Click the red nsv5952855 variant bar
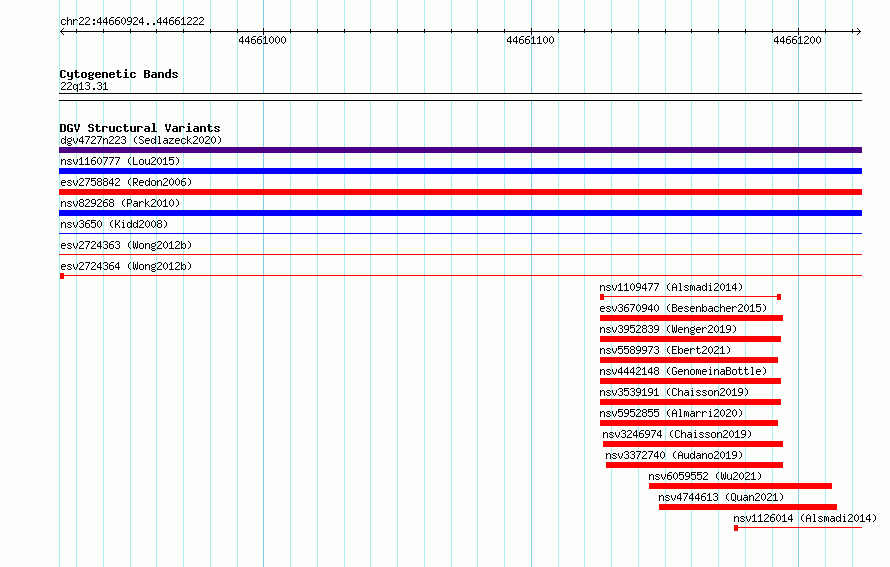This screenshot has height=567, width=890. (x=689, y=423)
